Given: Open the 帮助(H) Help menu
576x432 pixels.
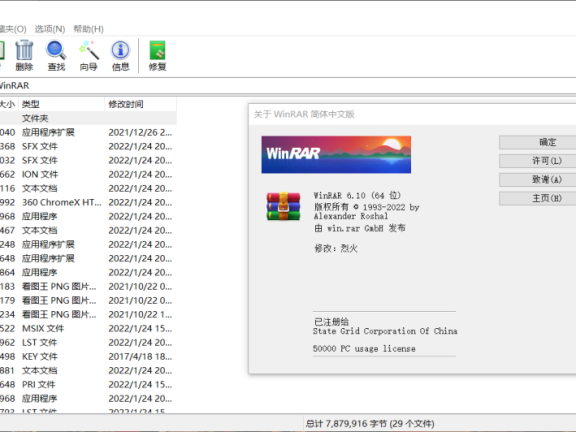Looking at the screenshot, I should (x=89, y=29).
